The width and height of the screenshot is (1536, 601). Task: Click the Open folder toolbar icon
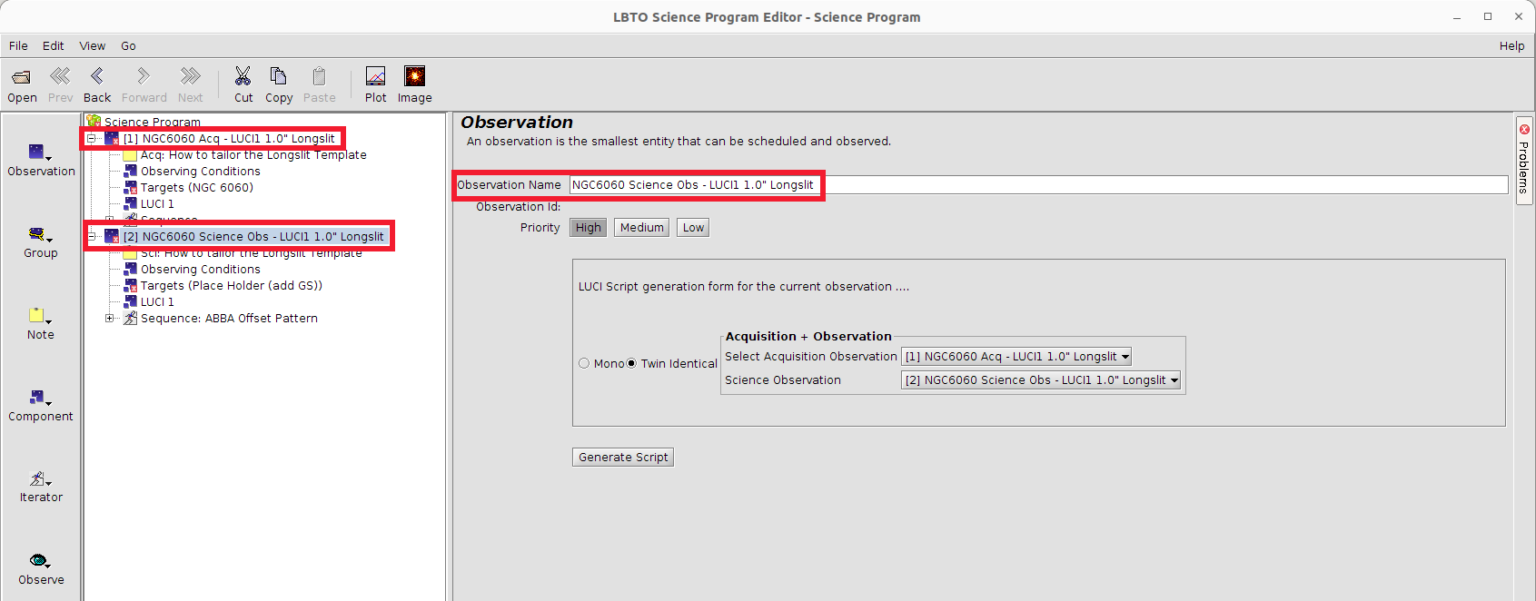pos(21,78)
